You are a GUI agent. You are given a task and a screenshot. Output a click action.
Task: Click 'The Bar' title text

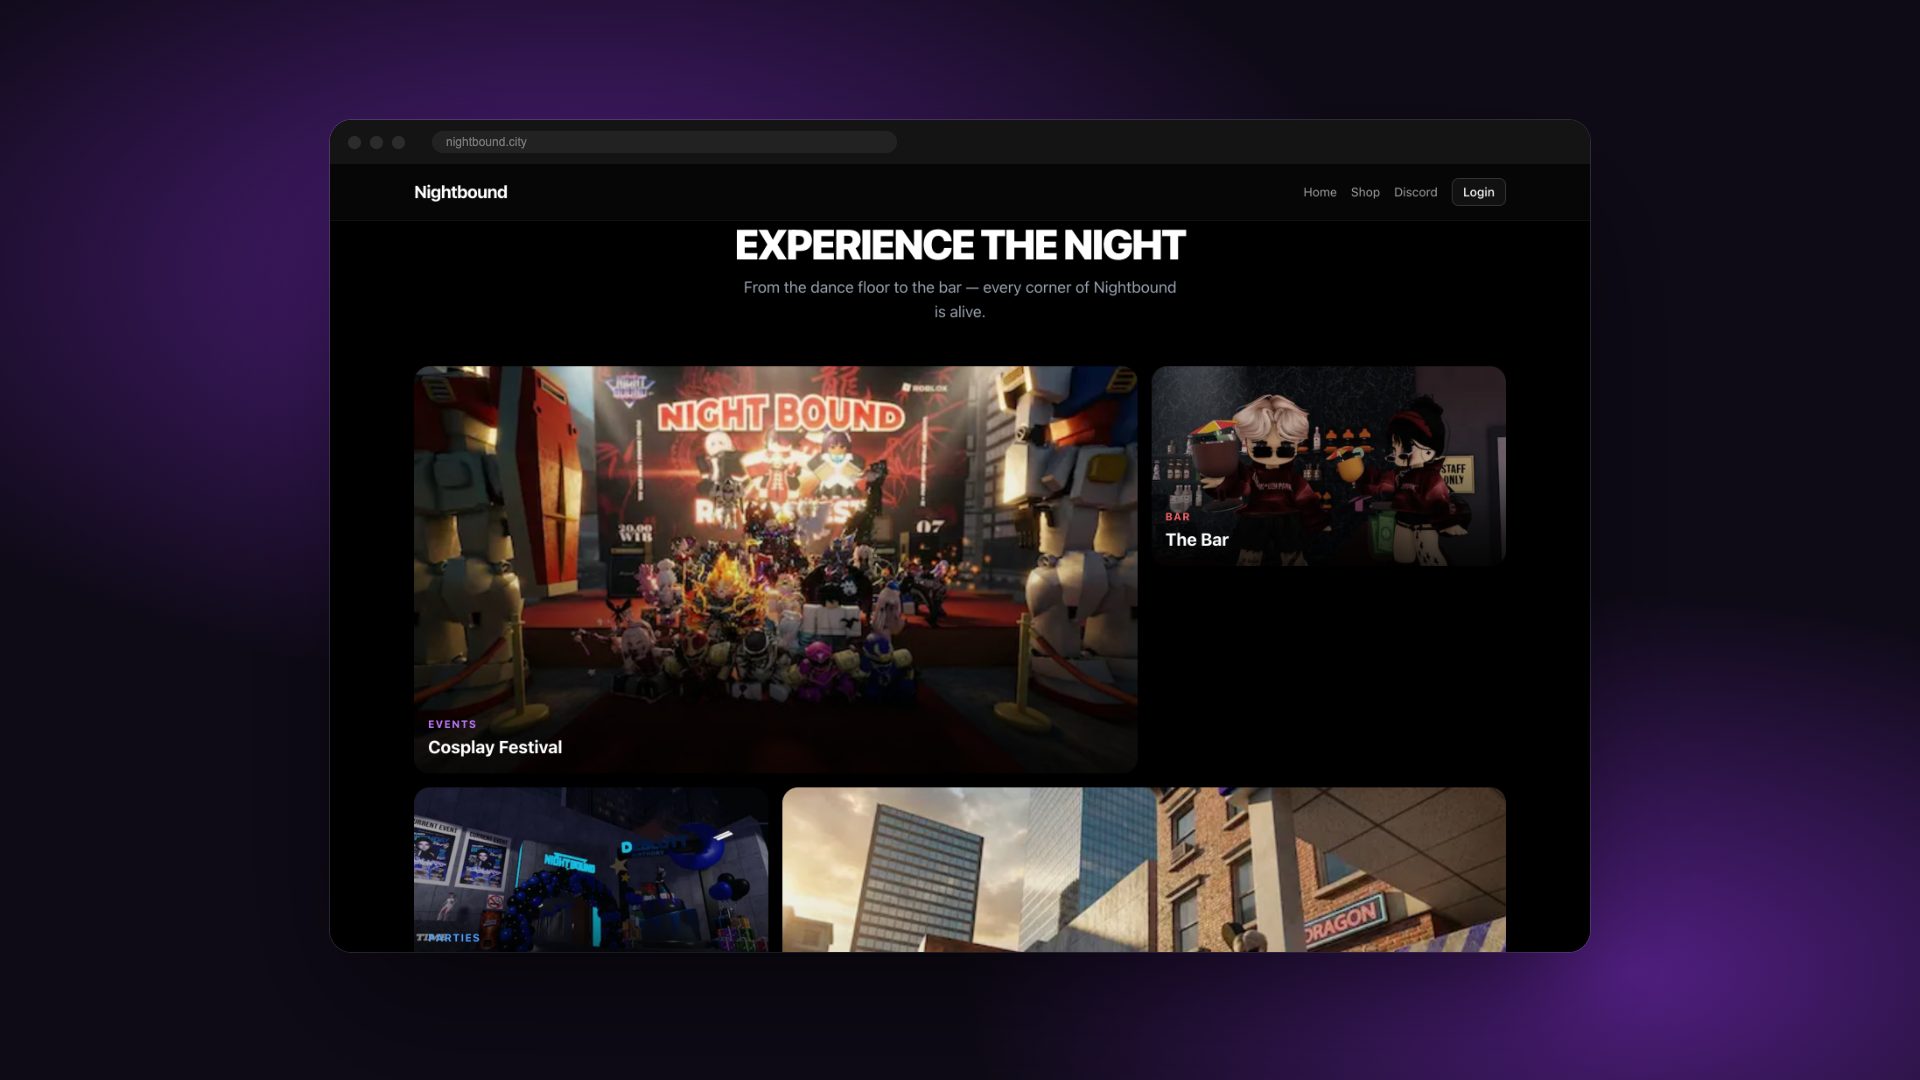coord(1196,540)
